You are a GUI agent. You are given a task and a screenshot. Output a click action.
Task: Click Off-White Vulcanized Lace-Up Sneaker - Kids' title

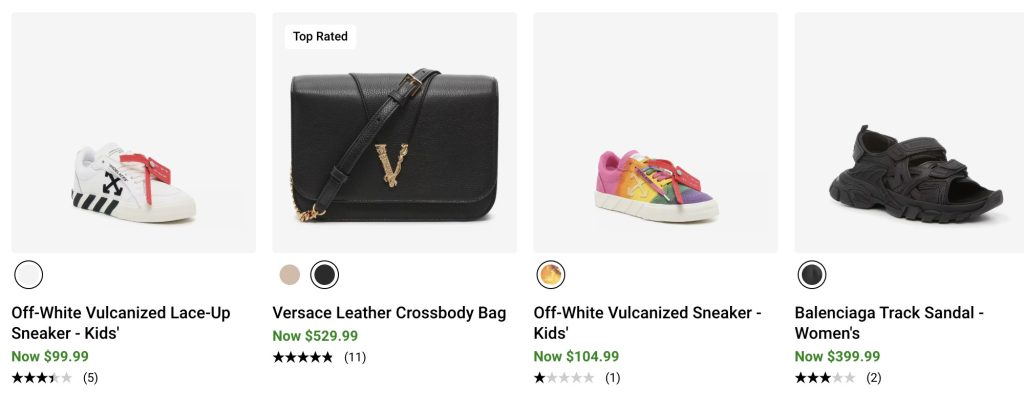coord(120,323)
